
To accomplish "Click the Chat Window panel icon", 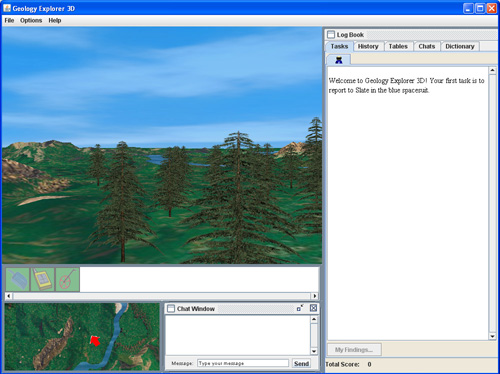I will [x=171, y=309].
